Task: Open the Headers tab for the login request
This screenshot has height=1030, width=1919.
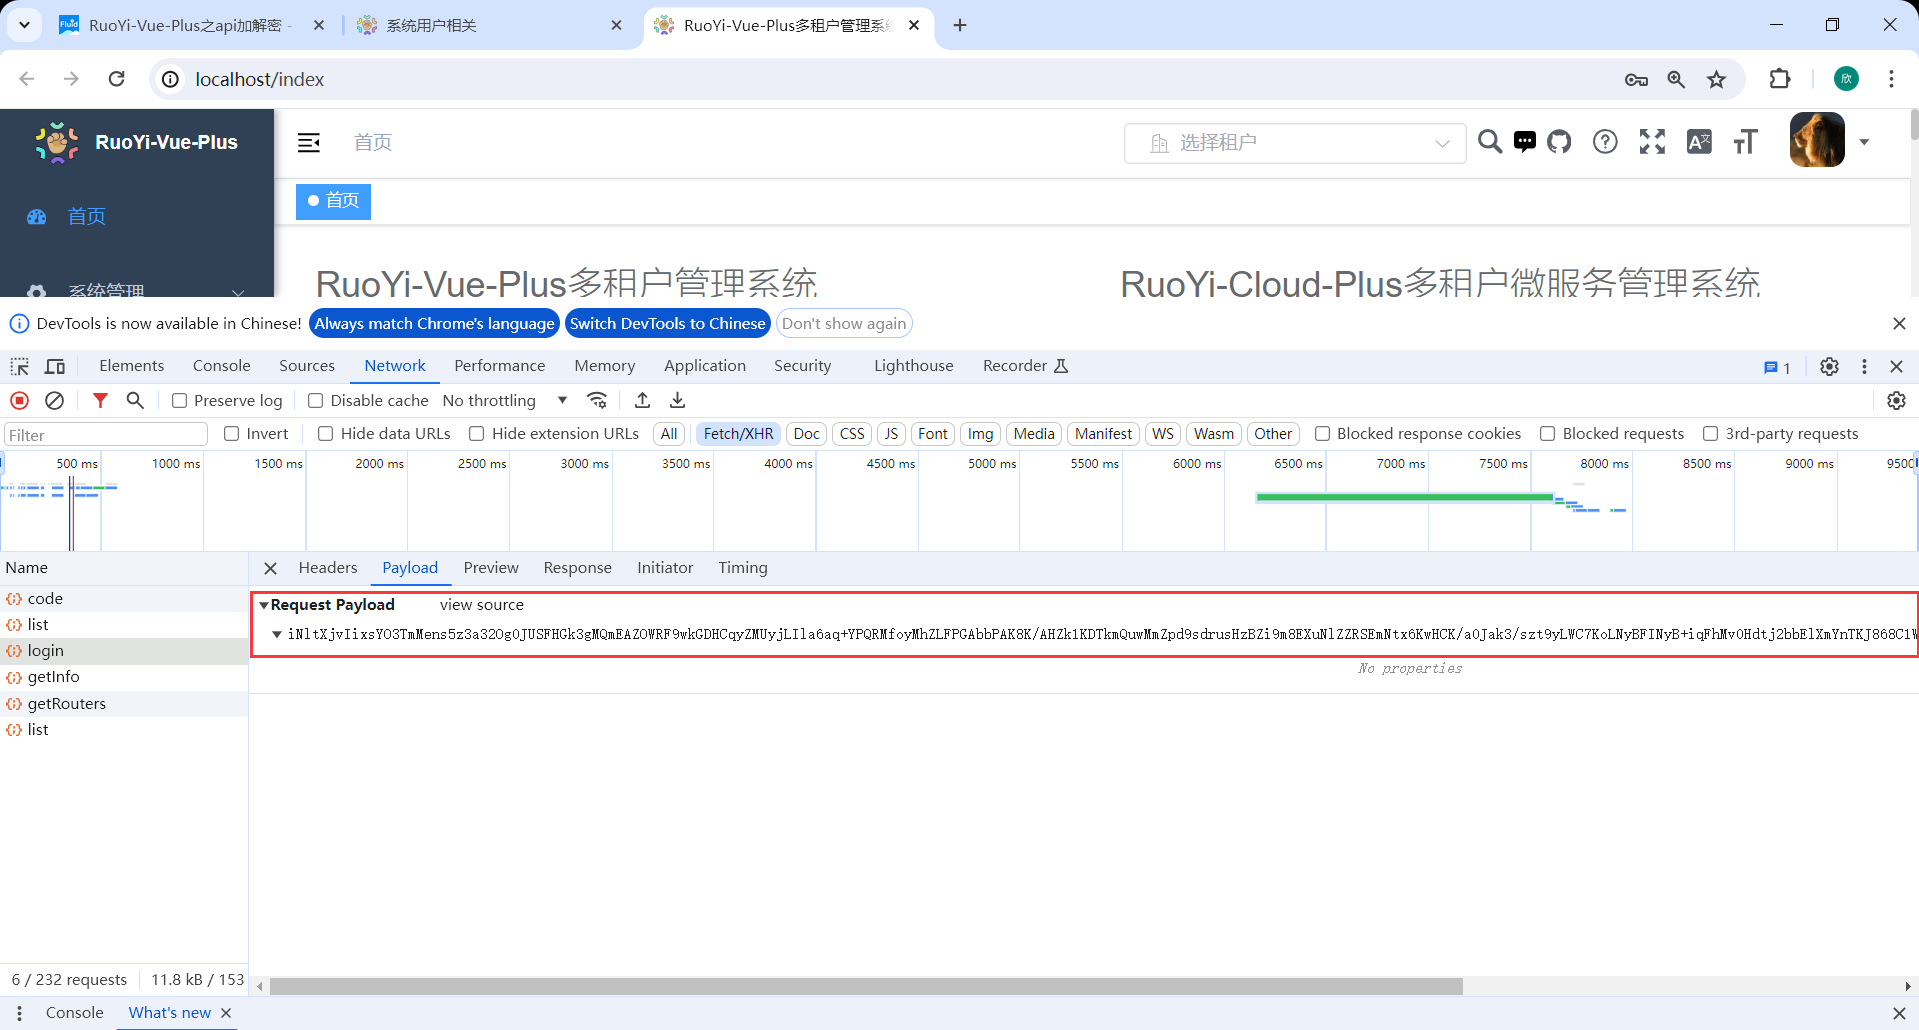Action: [x=327, y=568]
